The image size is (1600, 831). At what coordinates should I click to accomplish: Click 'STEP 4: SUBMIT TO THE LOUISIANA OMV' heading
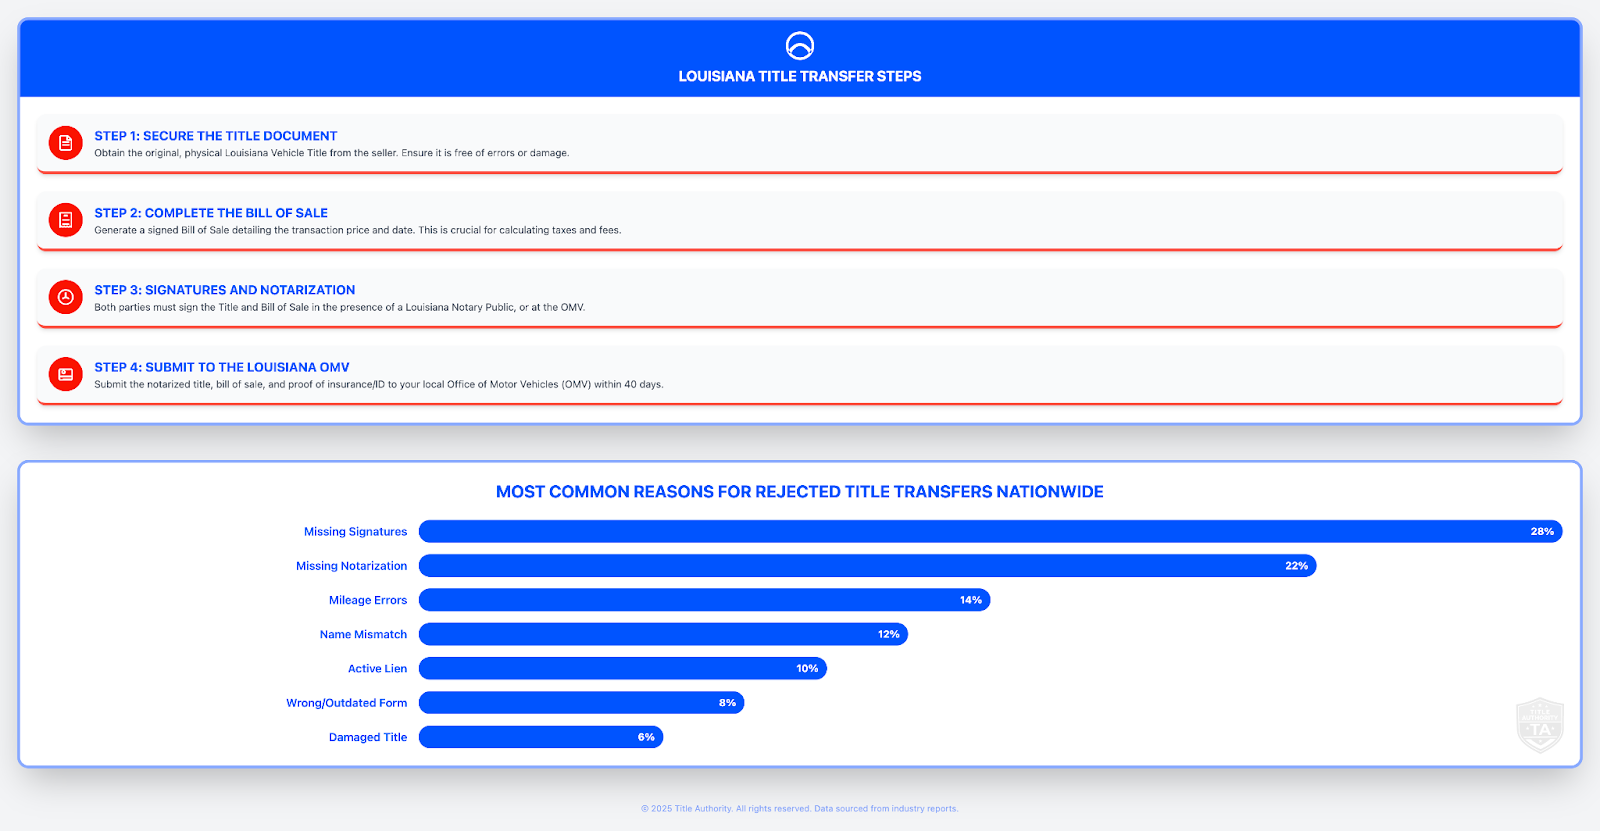click(x=222, y=367)
